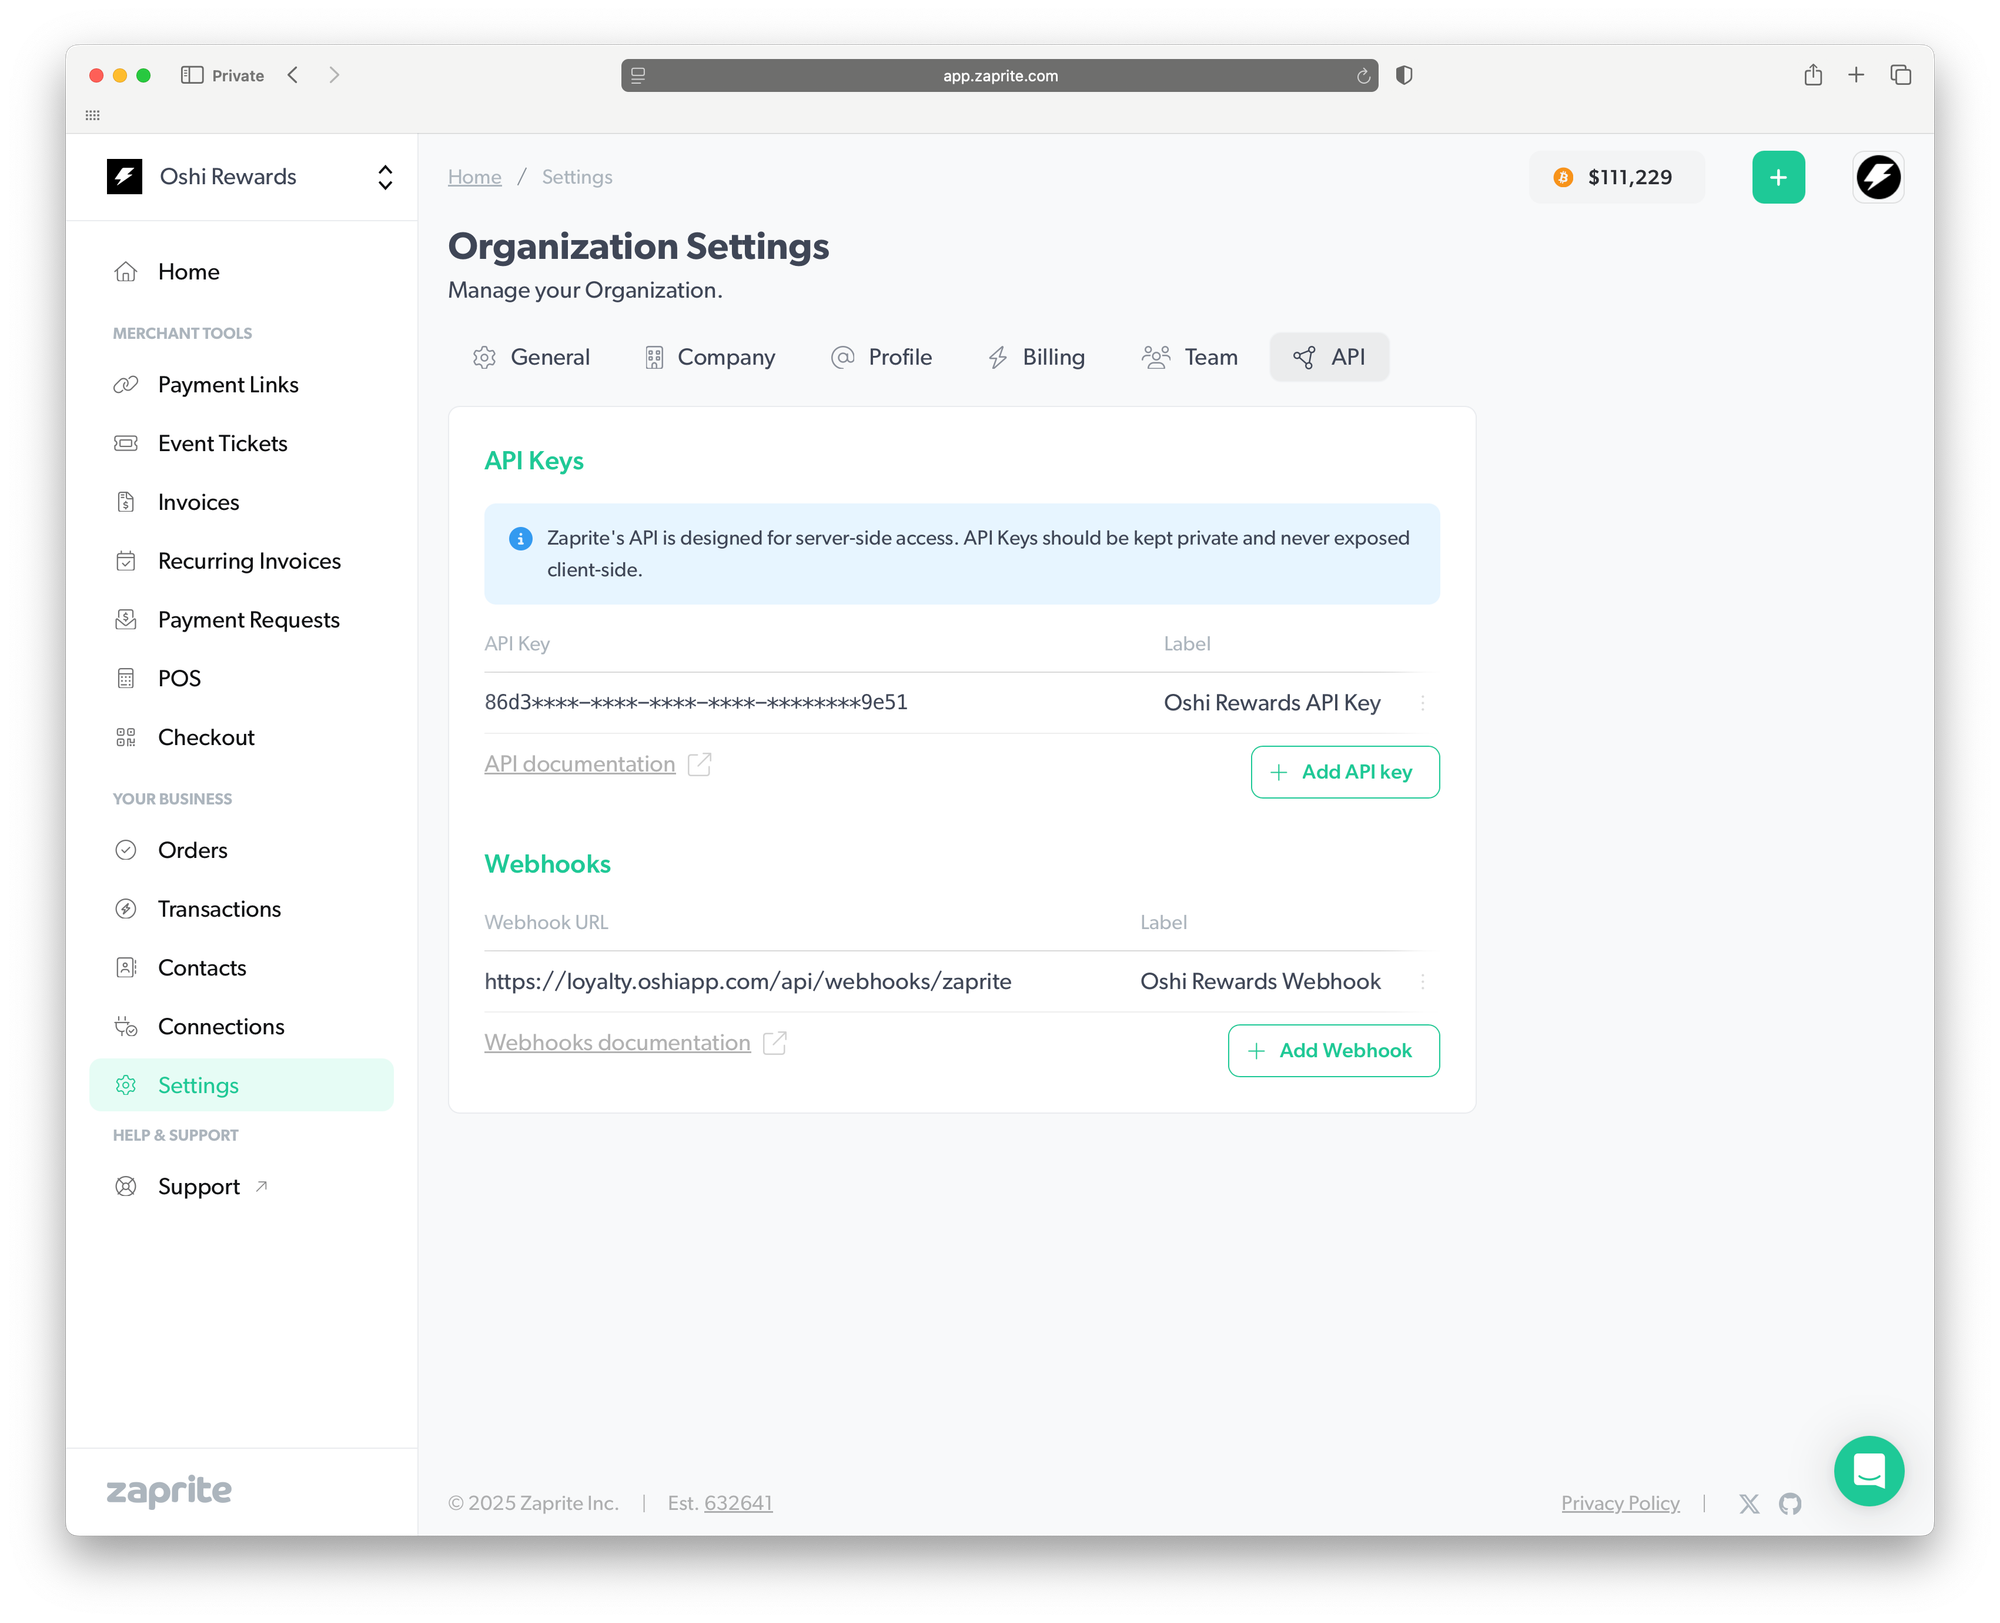Open the chat support bubble
Viewport: 2000px width, 1623px height.
1867,1470
